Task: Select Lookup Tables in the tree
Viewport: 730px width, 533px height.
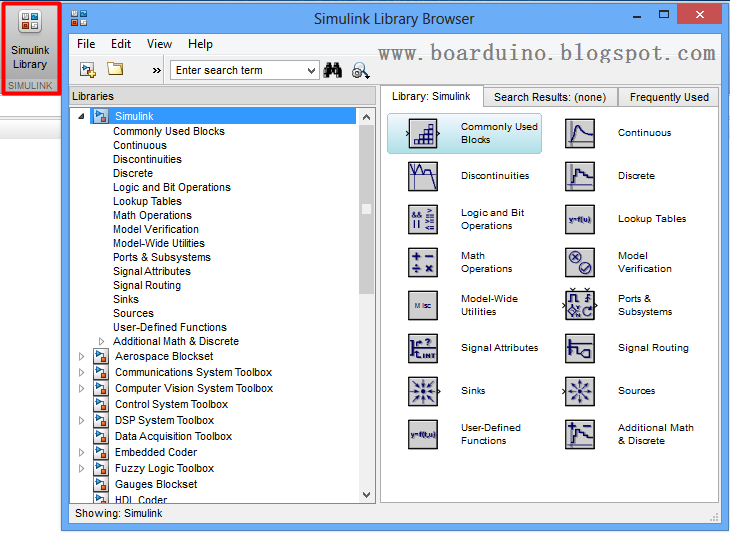Action: [x=147, y=201]
